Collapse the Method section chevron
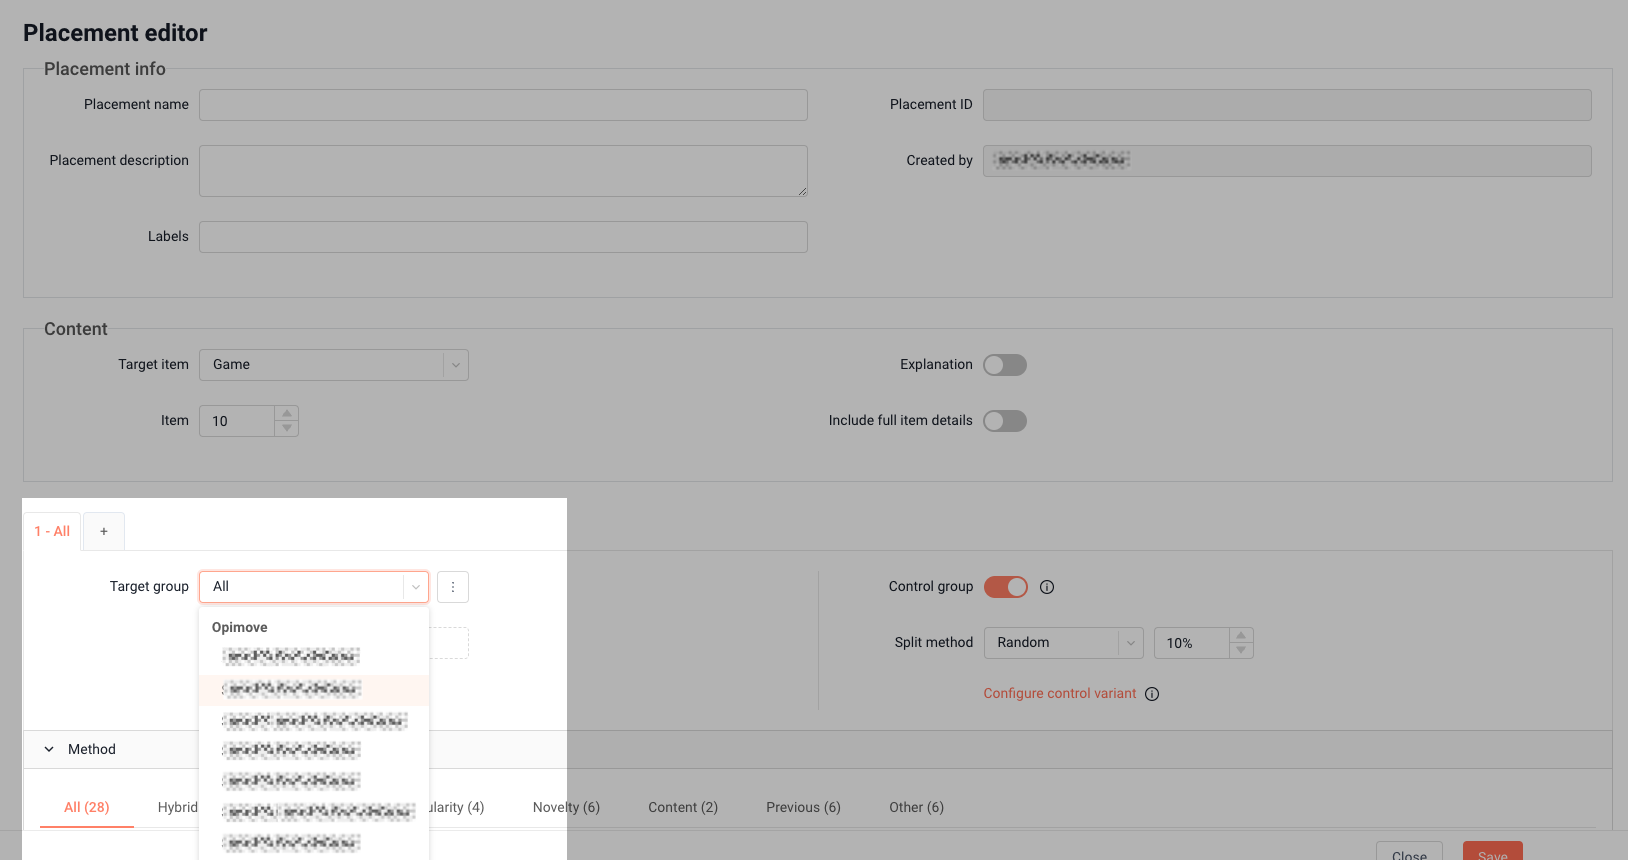1628x860 pixels. (49, 749)
